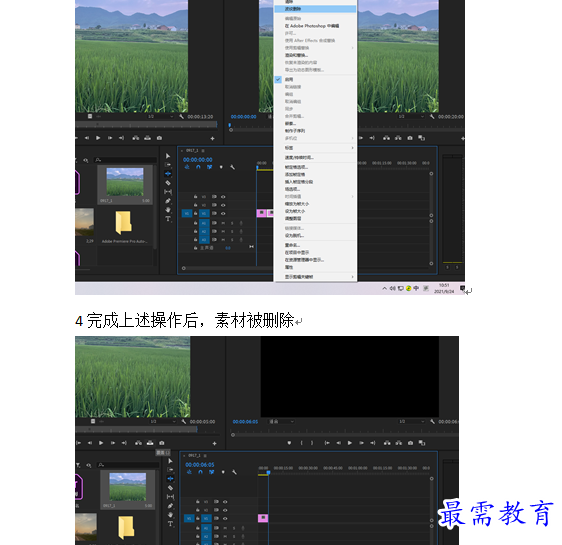562x545 pixels.
Task: Click Export Frame camera under upper source monitor
Action: [159, 138]
